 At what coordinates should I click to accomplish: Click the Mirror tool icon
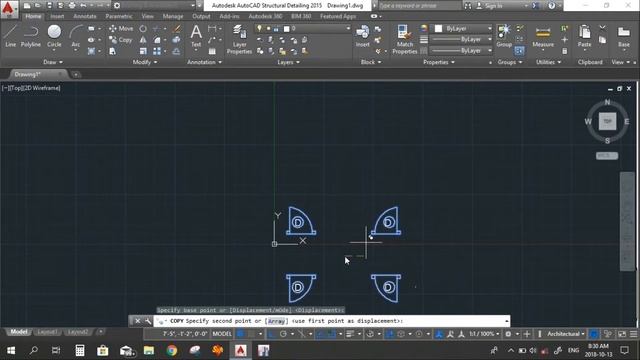tap(143, 40)
